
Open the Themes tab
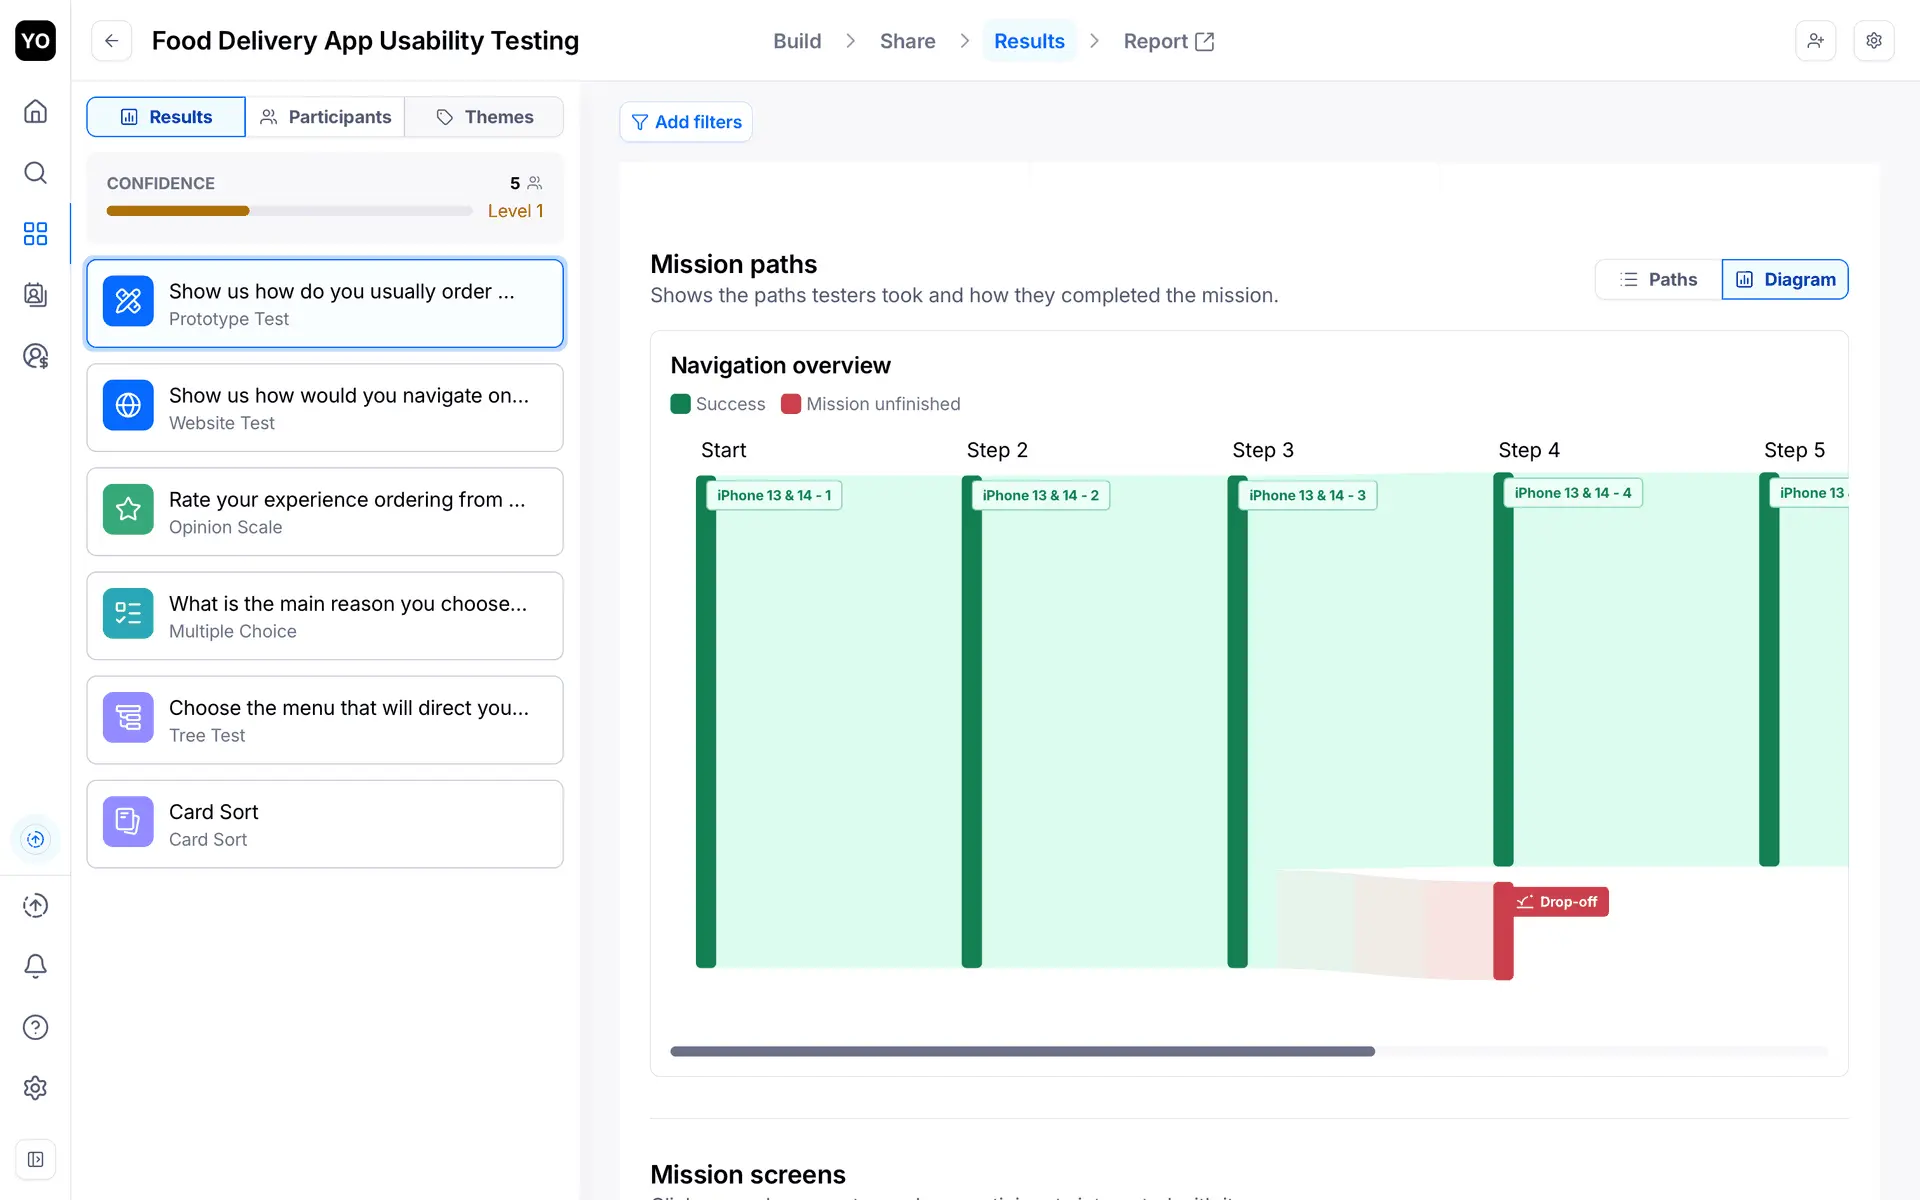pos(484,117)
